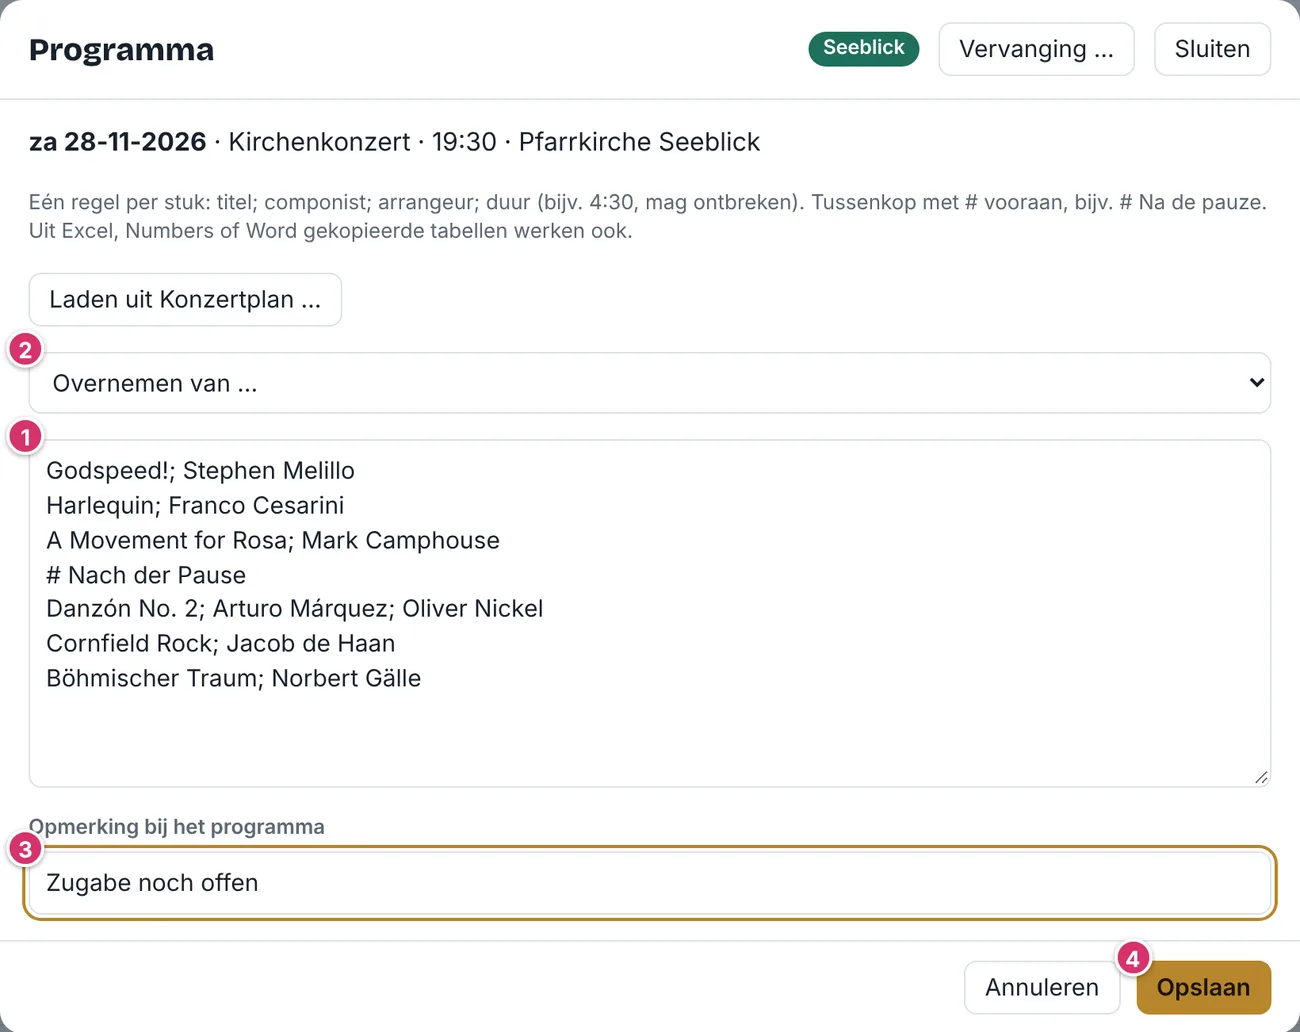Screen dimensions: 1300x1032
Task: Click the line 'Harlequin; Franco Cesarini'
Action: 195,506
